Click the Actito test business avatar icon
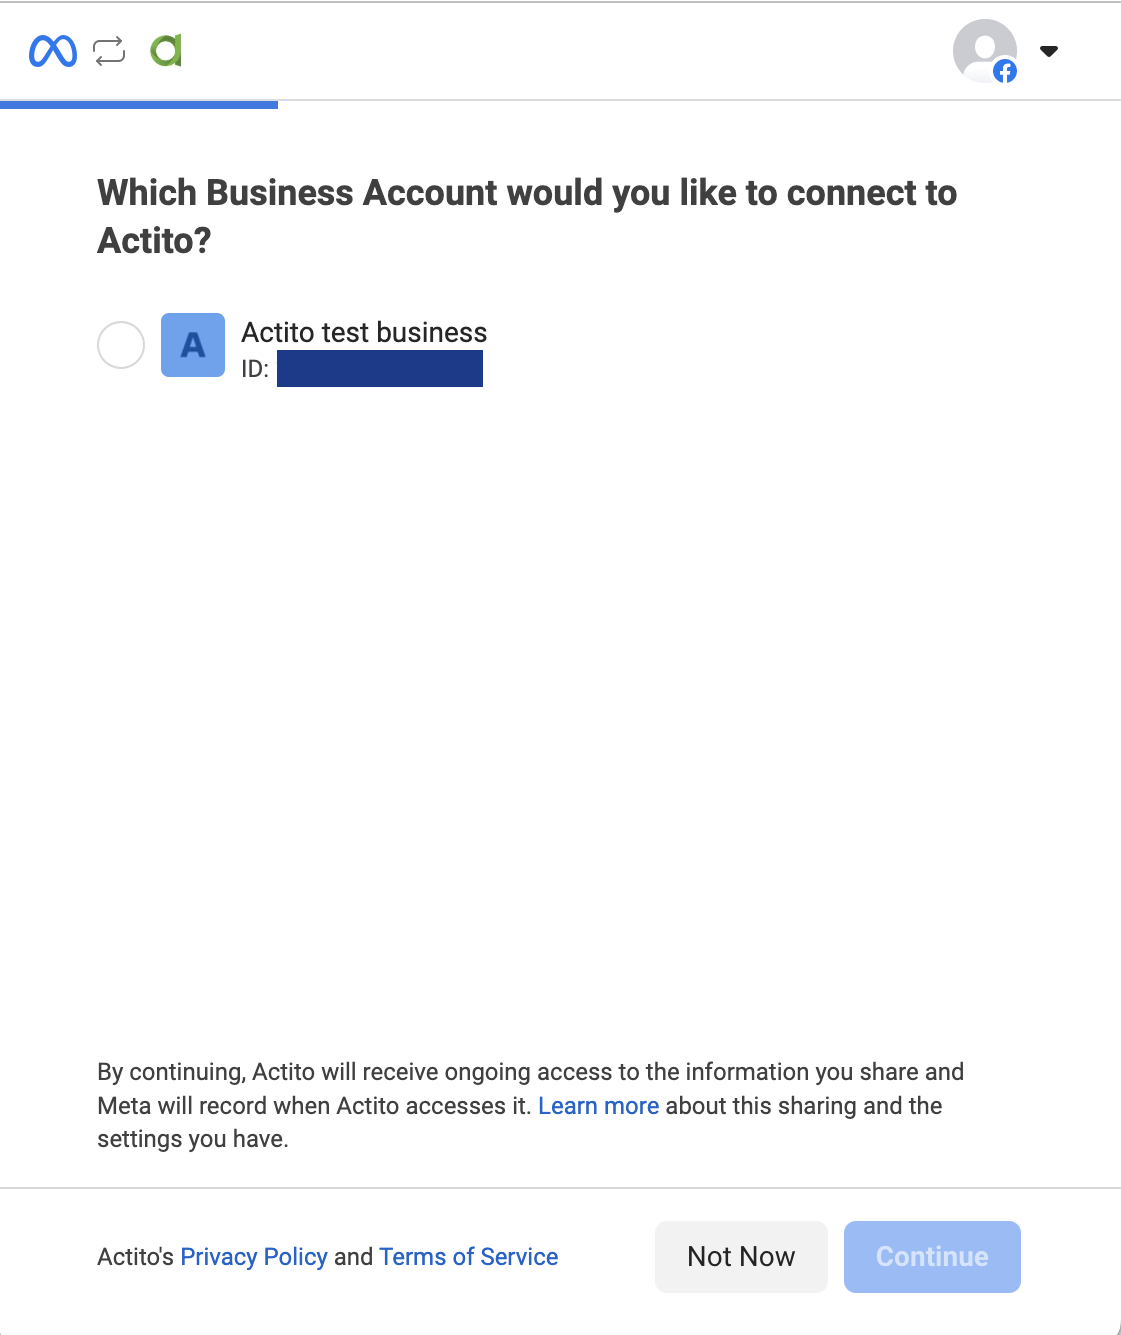The image size is (1121, 1335). tap(192, 345)
